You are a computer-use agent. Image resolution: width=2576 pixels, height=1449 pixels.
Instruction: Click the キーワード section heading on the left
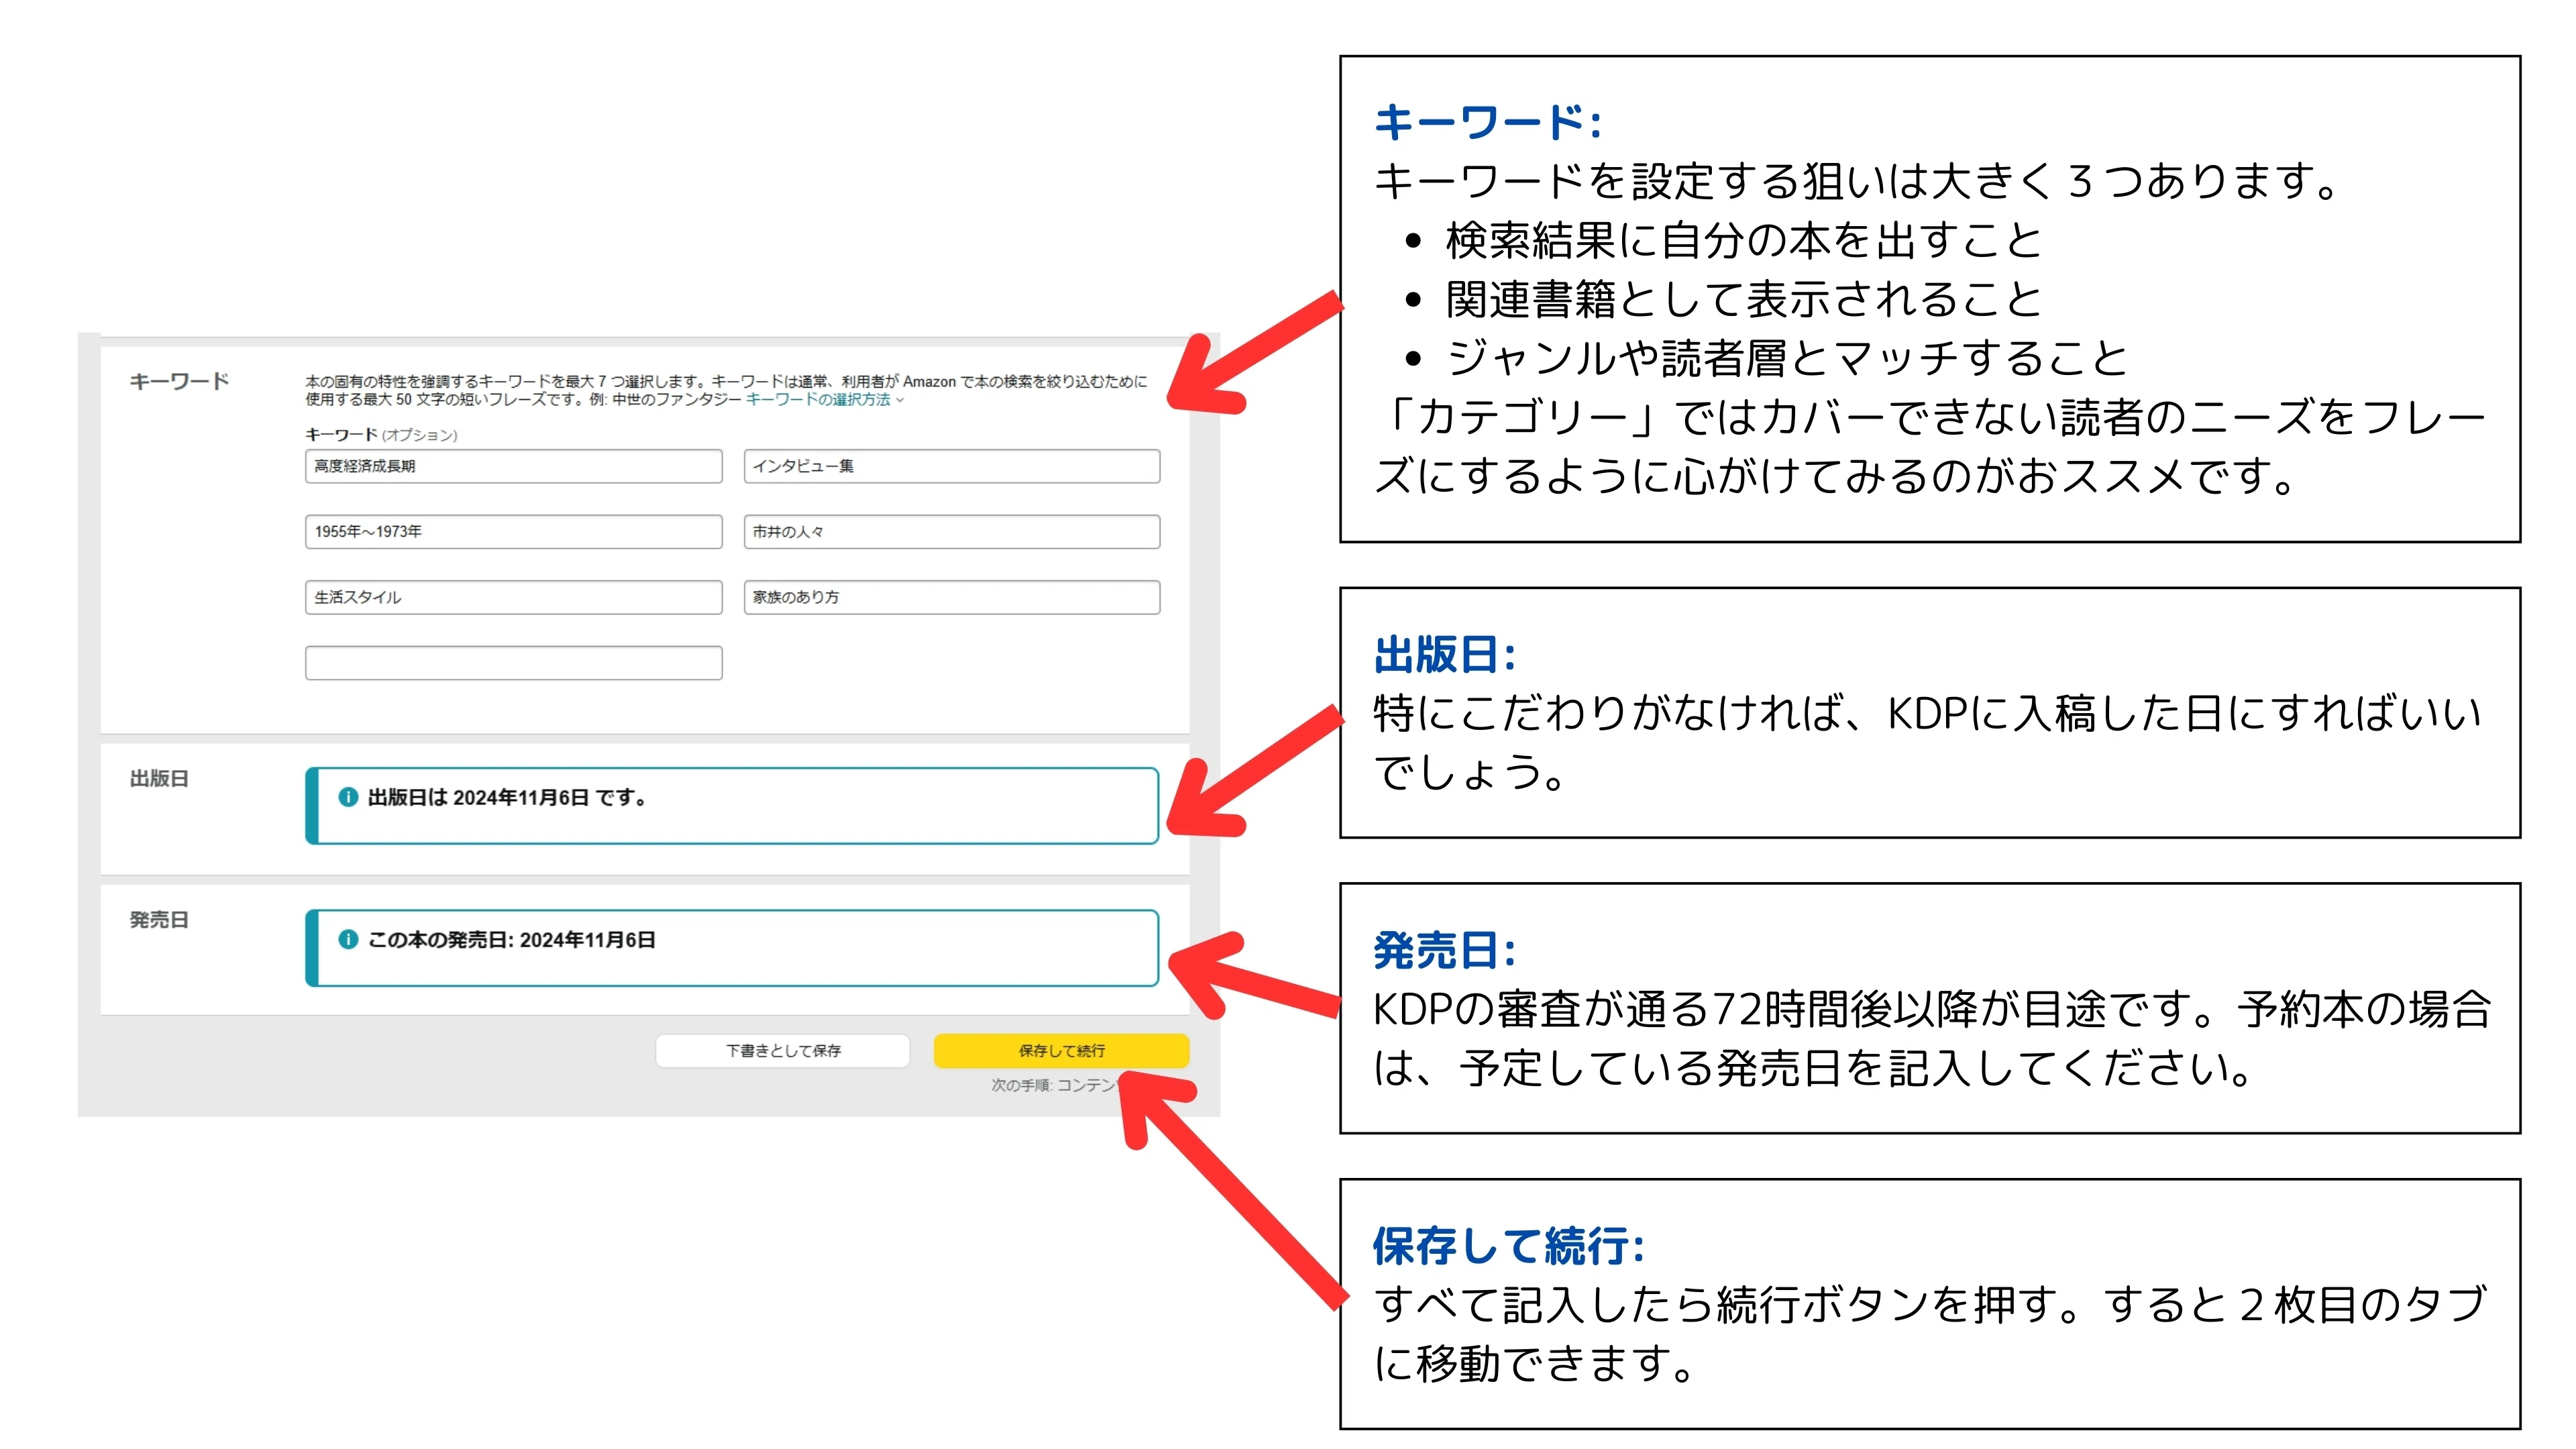click(179, 381)
